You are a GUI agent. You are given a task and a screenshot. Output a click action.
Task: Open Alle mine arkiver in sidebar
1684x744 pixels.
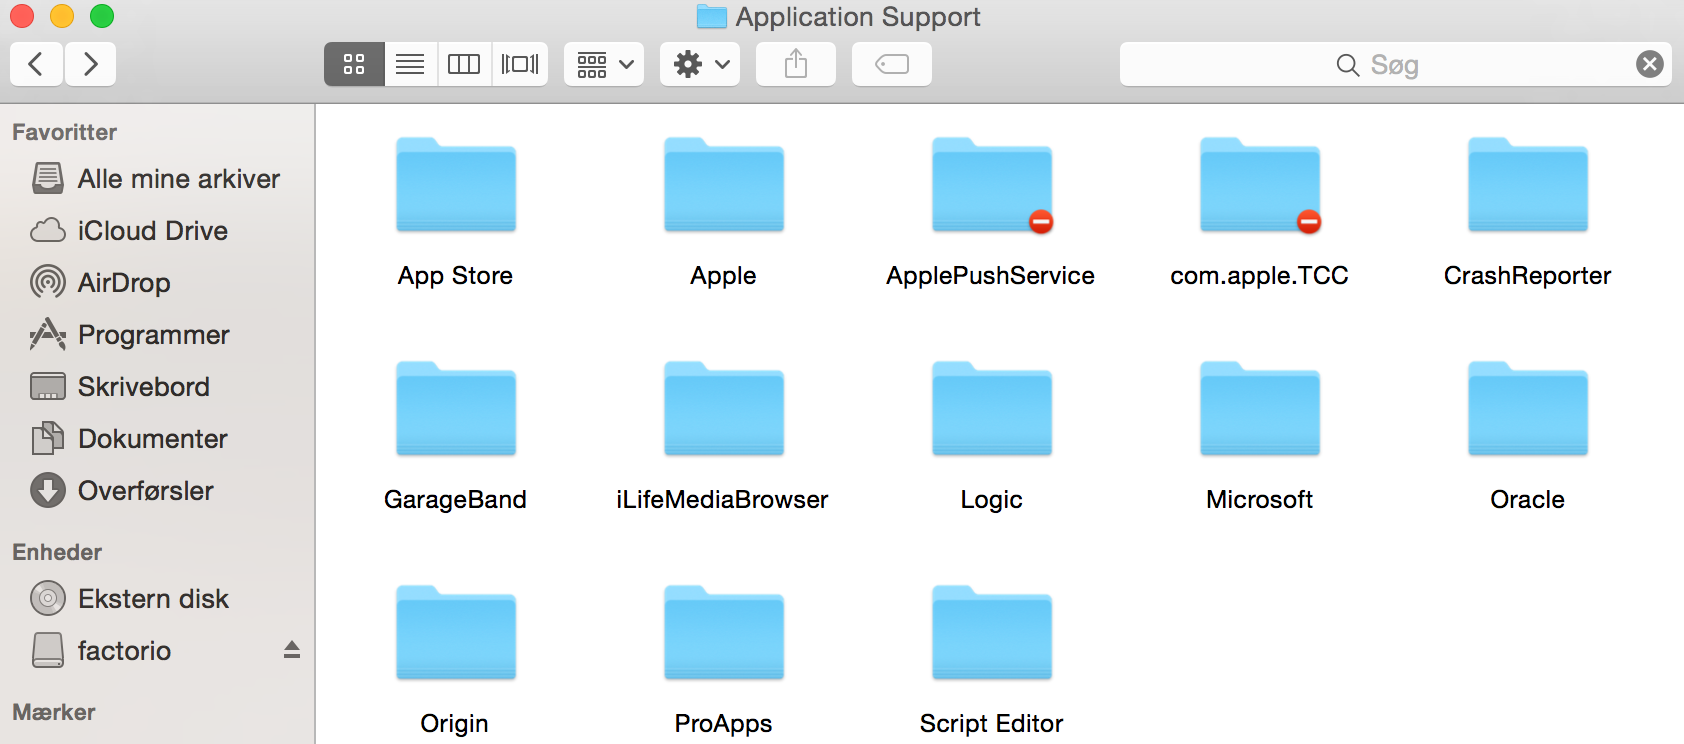point(157,179)
